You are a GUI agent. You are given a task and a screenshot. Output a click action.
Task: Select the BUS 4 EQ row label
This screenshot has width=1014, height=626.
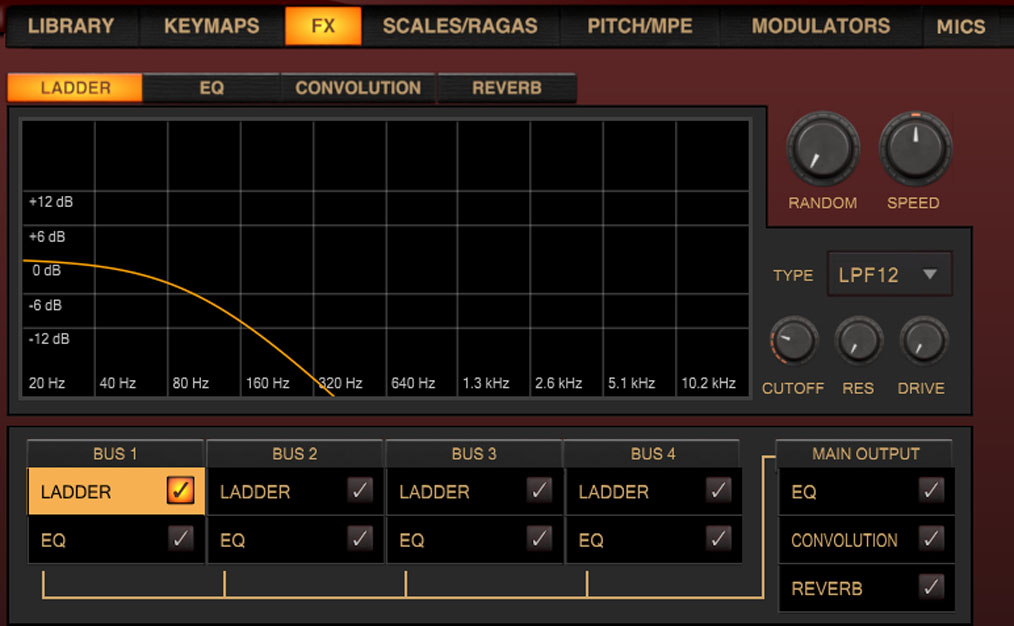click(x=590, y=540)
